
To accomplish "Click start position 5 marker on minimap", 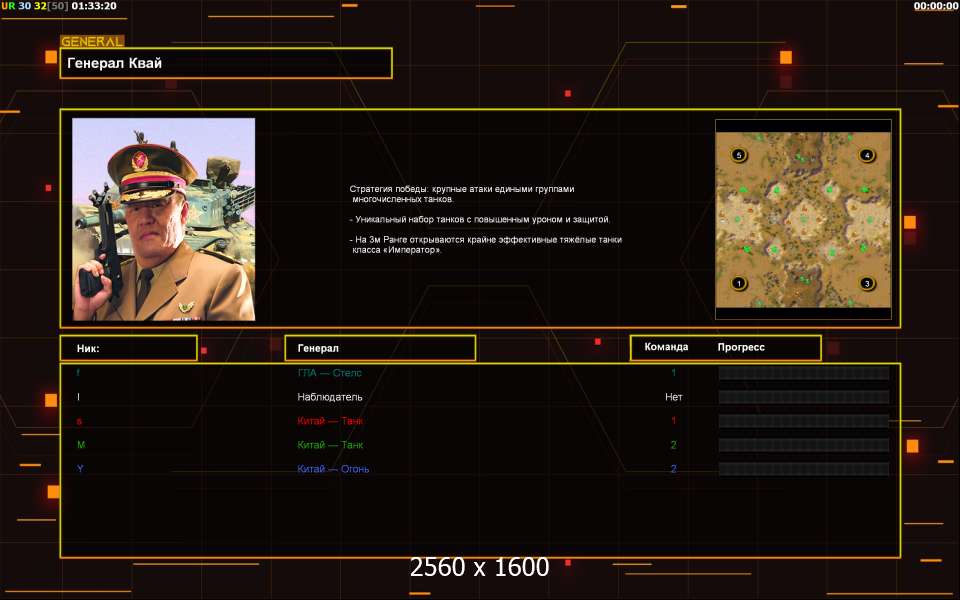I will click(x=739, y=155).
